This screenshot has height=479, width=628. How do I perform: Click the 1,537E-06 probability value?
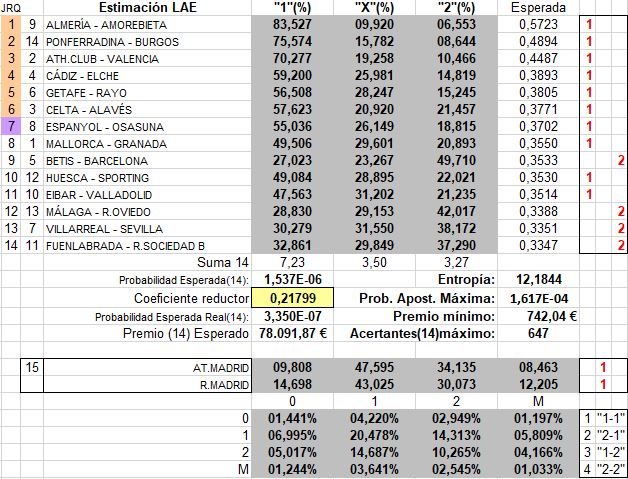point(292,280)
